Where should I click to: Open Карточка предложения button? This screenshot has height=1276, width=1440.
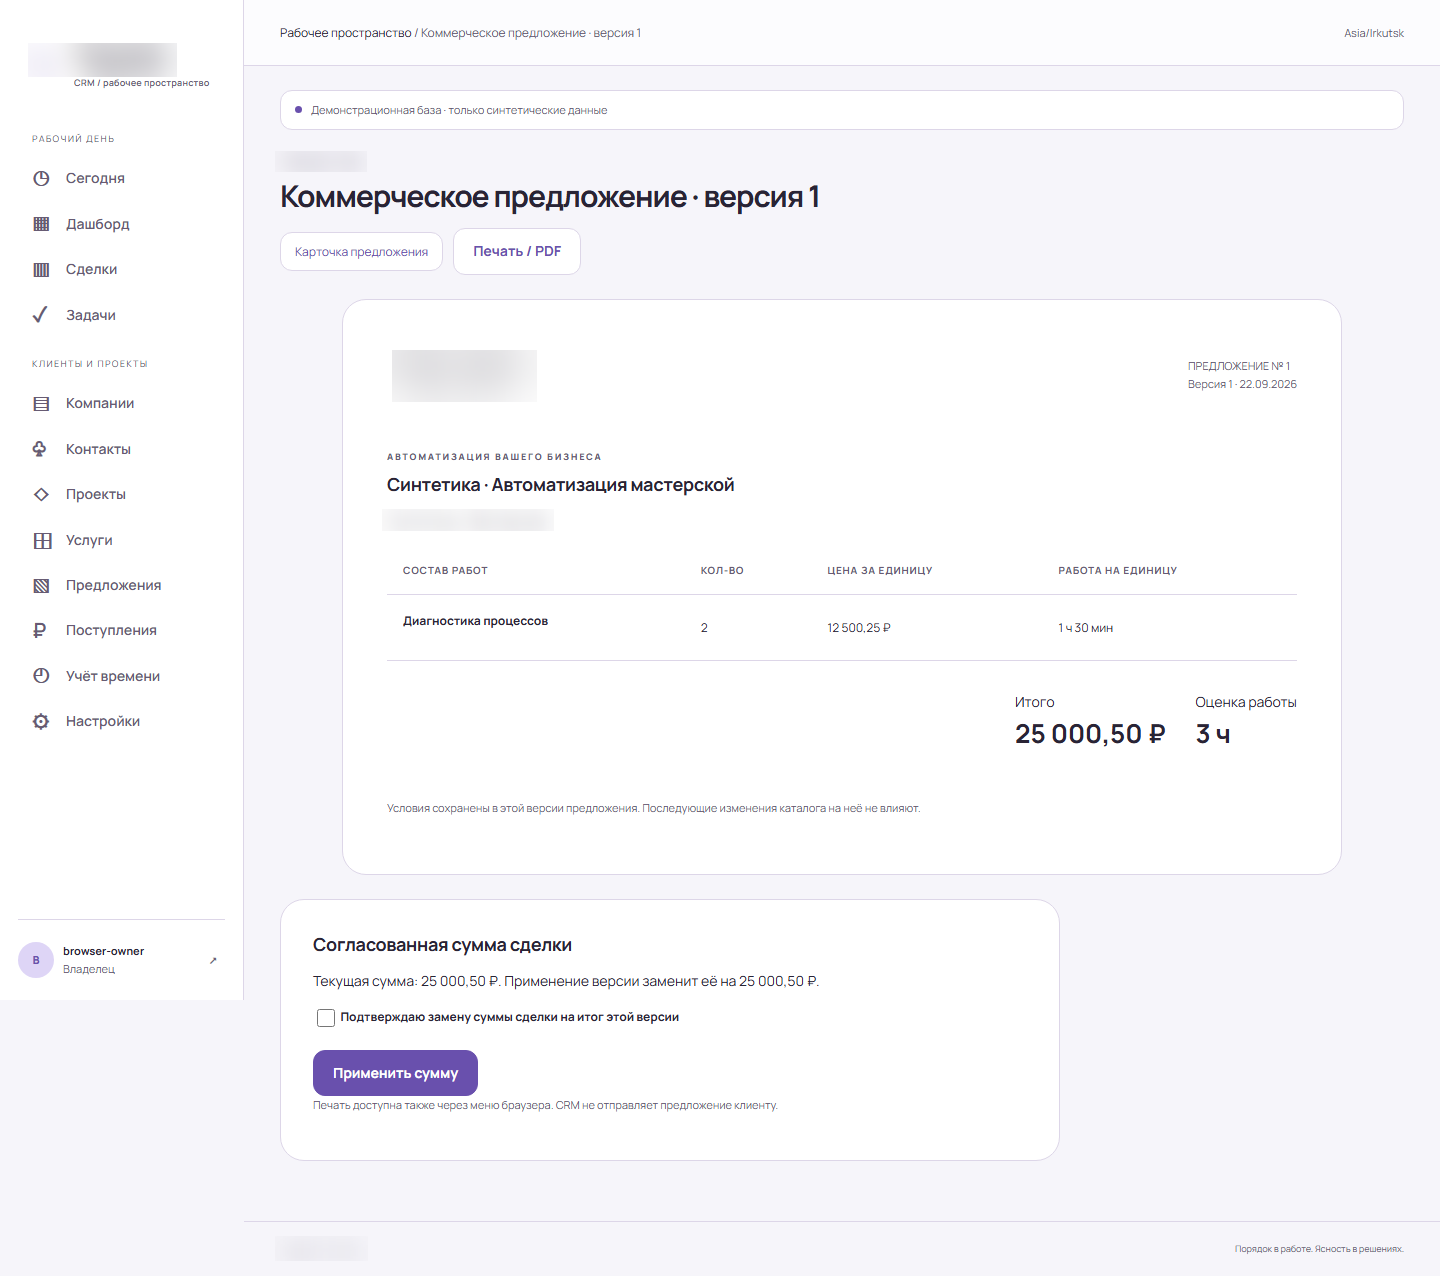click(361, 252)
